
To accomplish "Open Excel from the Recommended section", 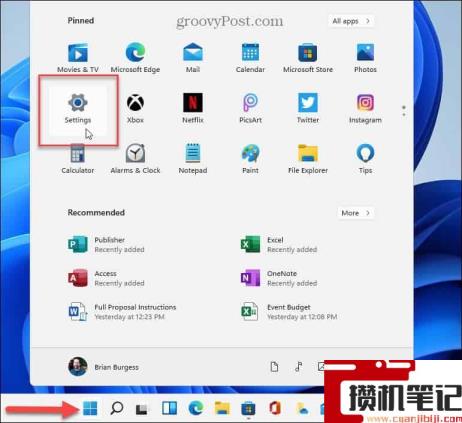I will tap(279, 245).
